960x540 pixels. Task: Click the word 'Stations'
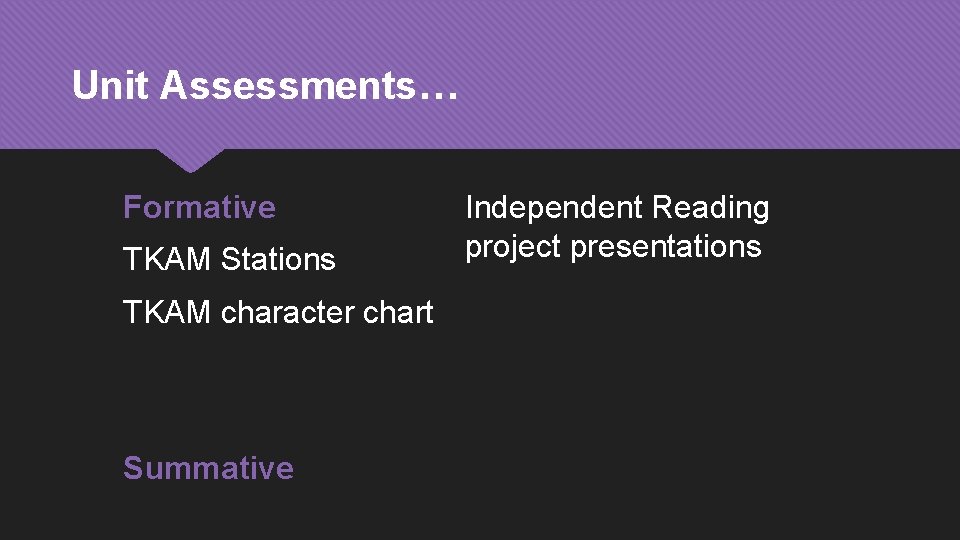point(278,260)
